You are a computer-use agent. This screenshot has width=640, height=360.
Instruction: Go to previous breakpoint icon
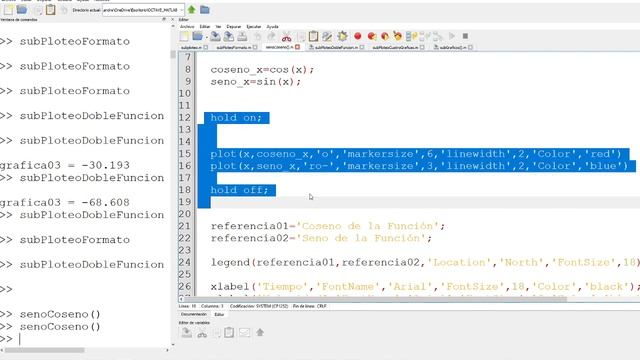point(371,36)
